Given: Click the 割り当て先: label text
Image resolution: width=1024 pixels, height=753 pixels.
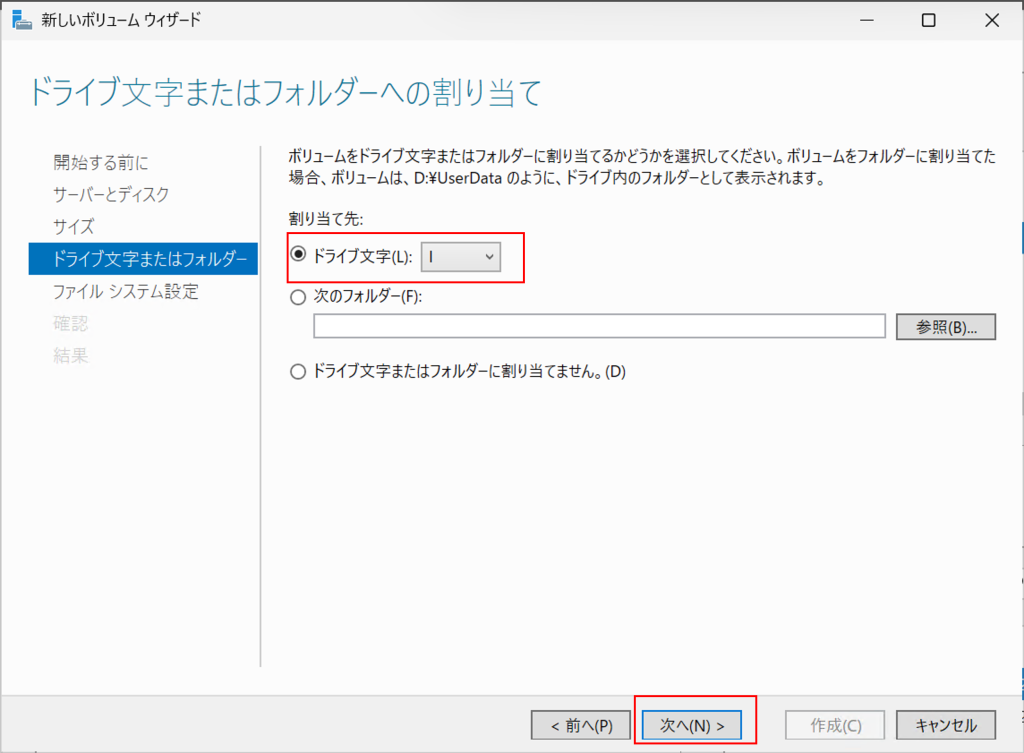Looking at the screenshot, I should [326, 219].
